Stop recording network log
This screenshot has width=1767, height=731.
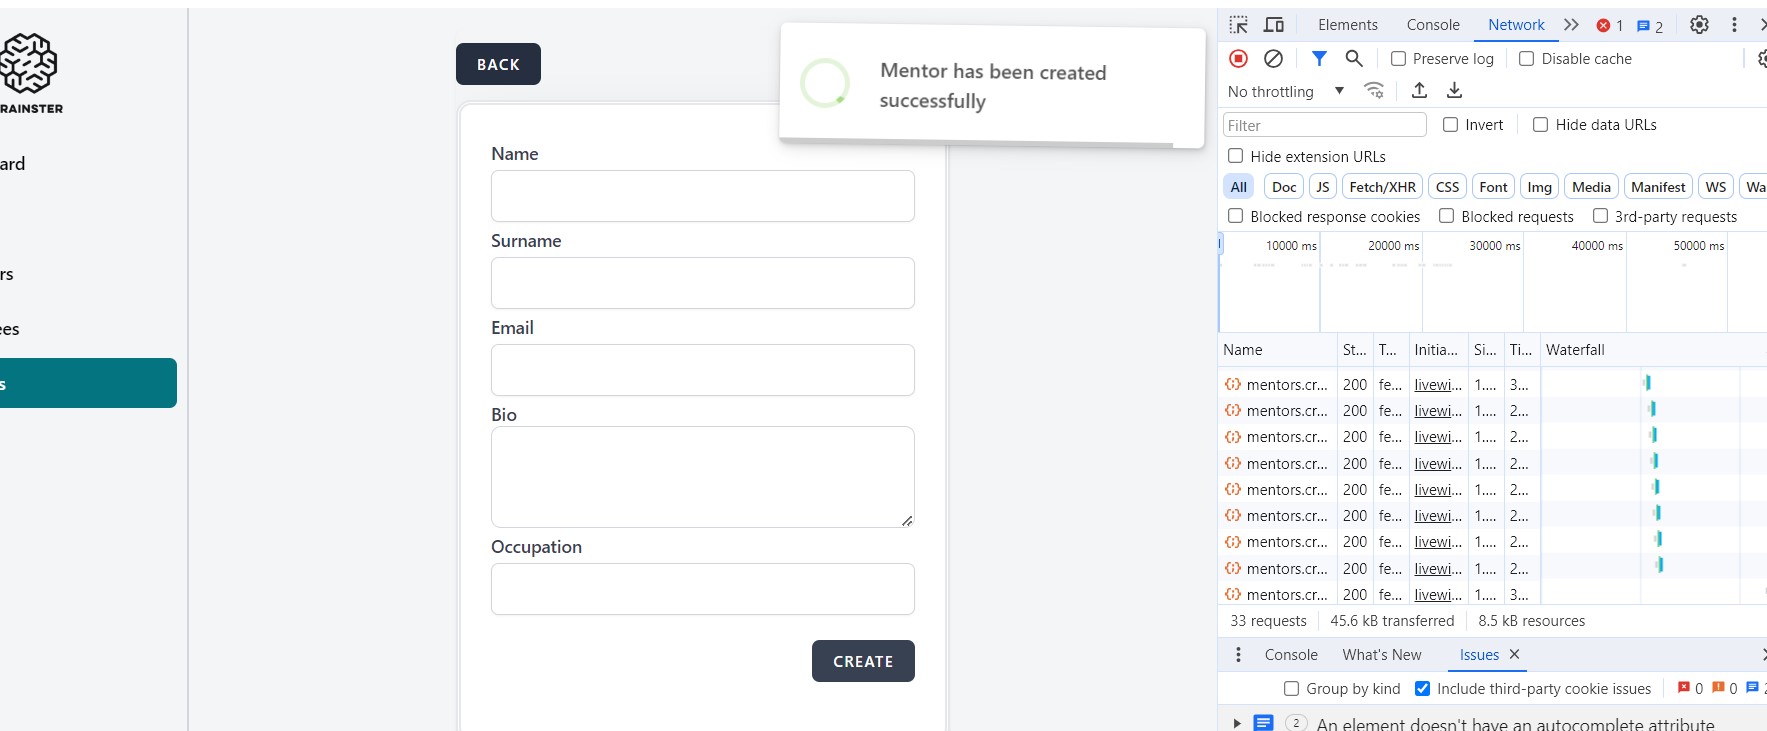click(x=1238, y=59)
